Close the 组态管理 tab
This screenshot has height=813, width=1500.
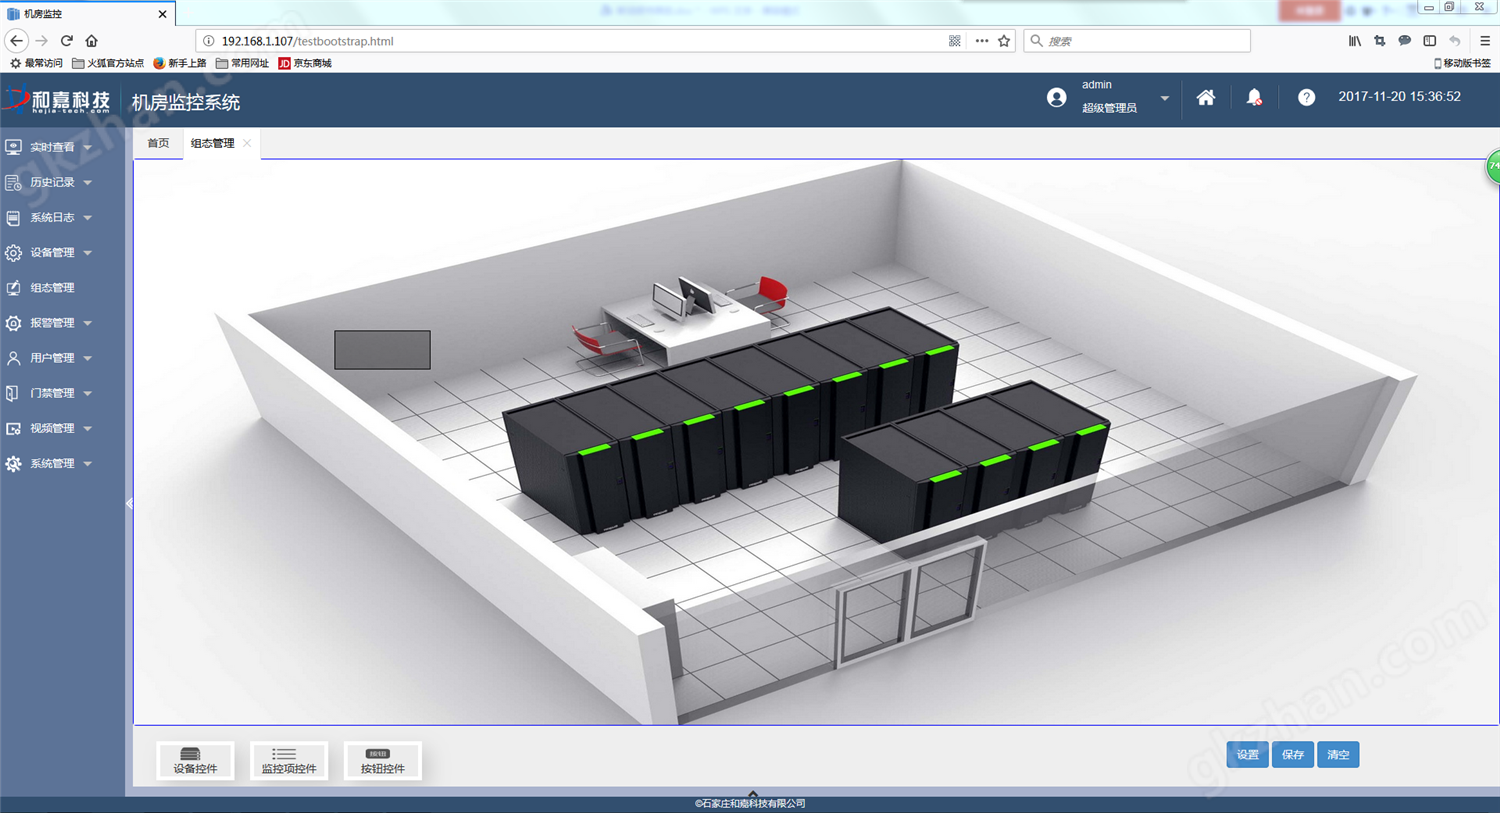pyautogui.click(x=247, y=143)
